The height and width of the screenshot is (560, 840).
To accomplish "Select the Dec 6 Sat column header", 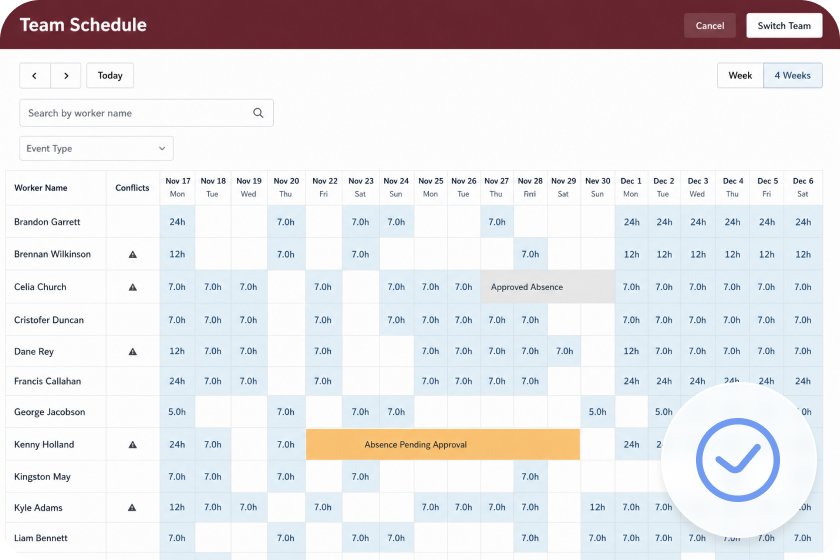I will tap(803, 188).
